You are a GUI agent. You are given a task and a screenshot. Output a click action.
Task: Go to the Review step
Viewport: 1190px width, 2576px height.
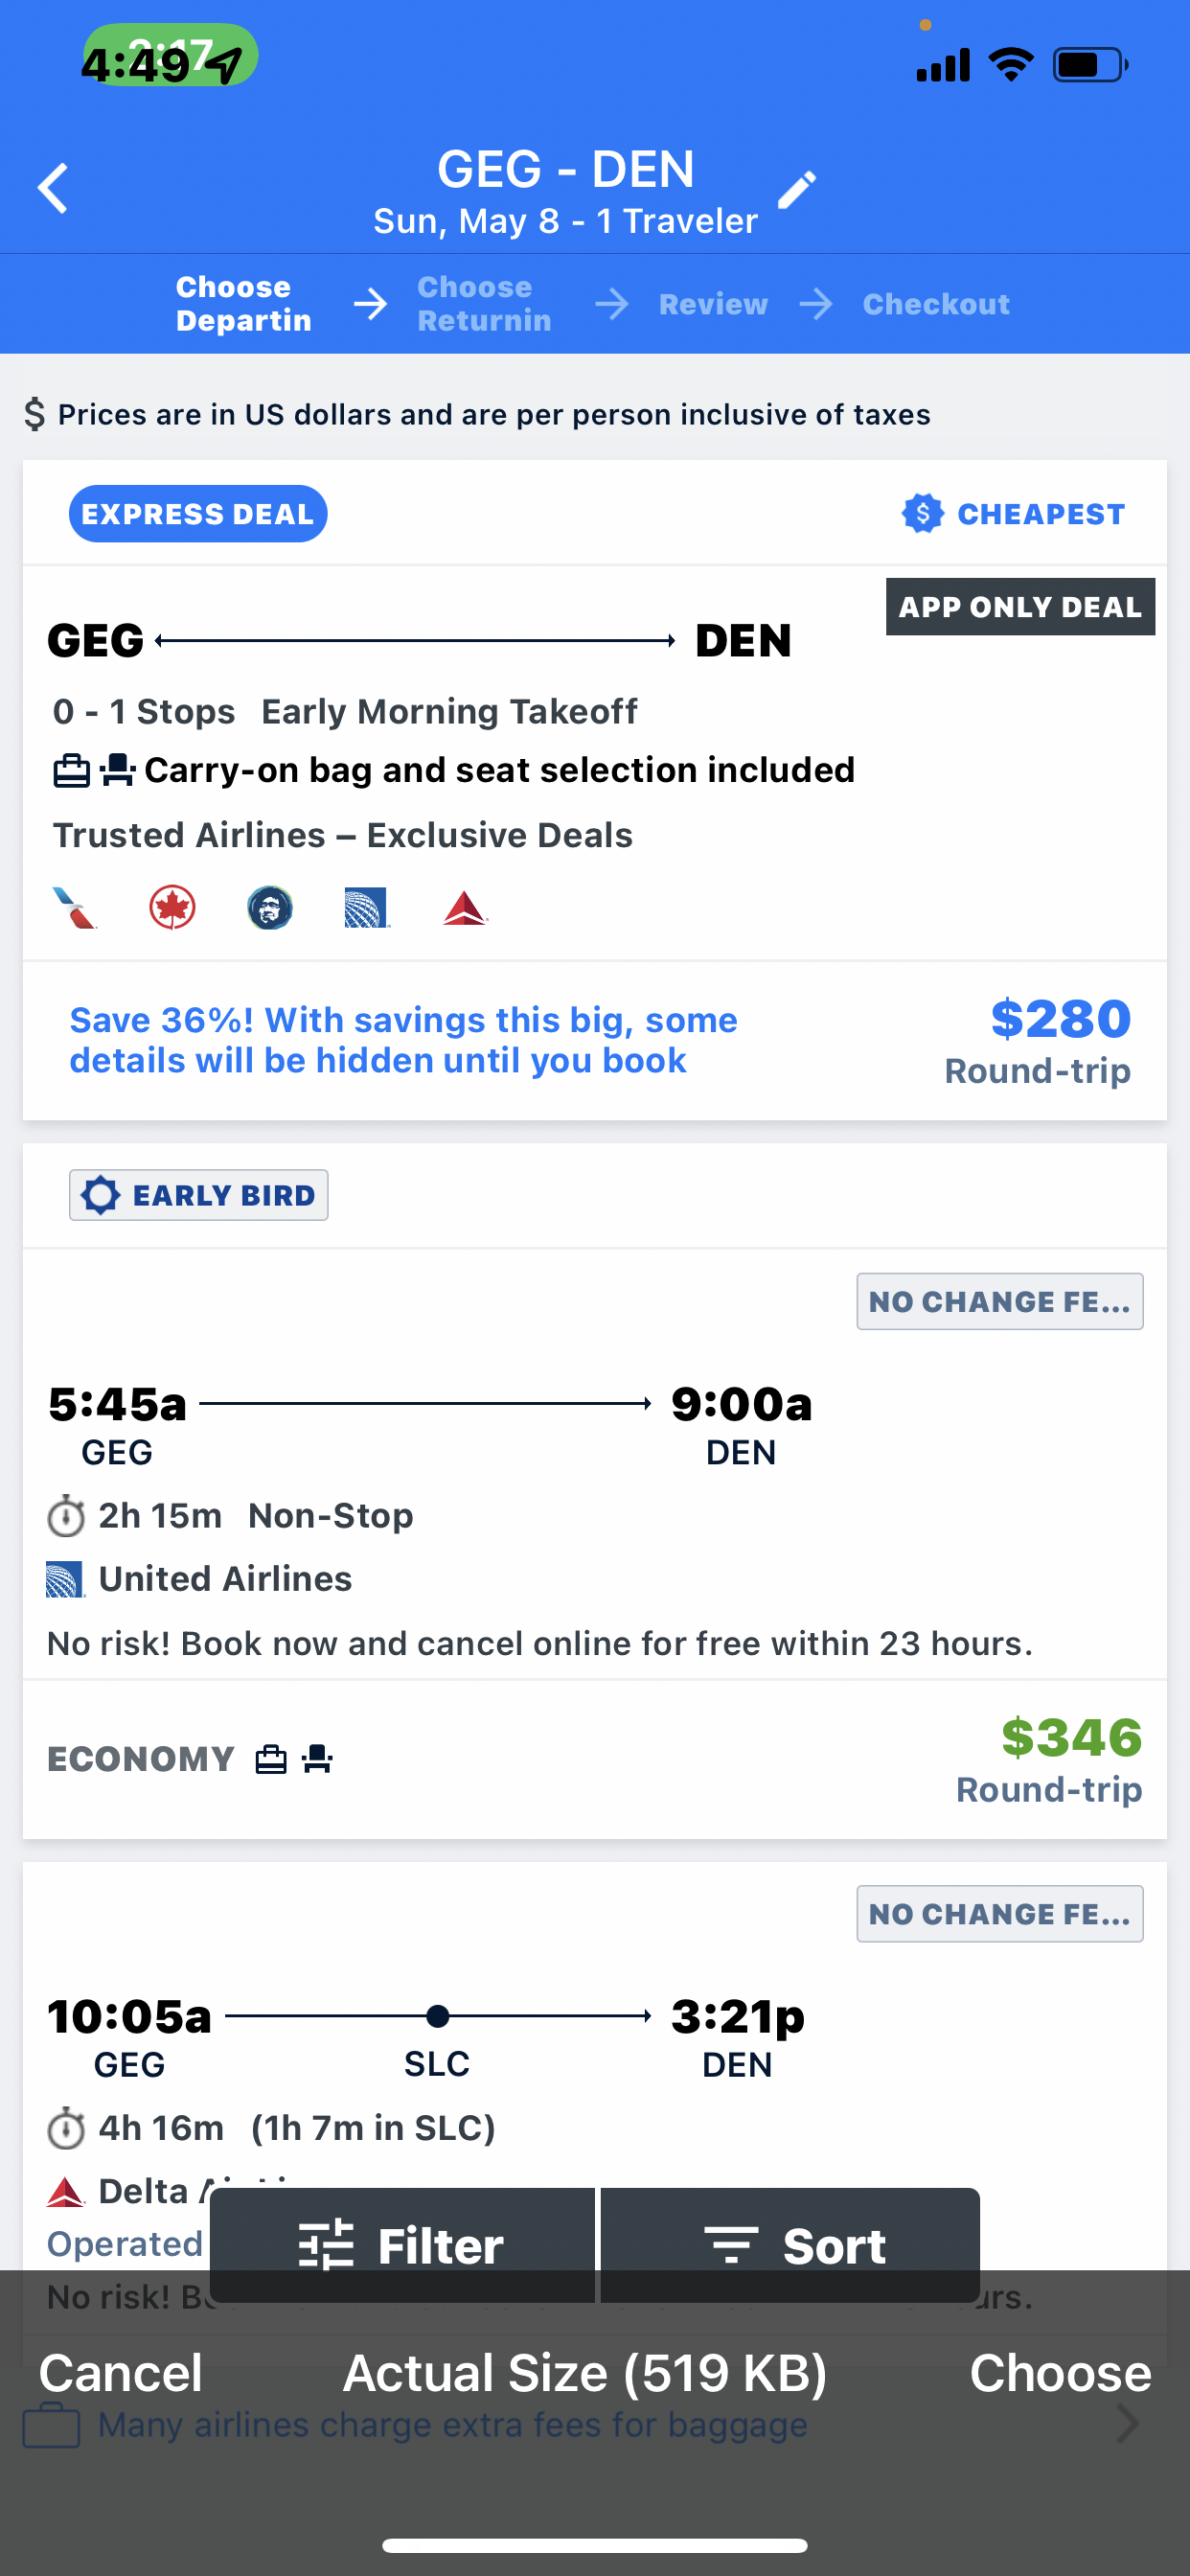713,304
